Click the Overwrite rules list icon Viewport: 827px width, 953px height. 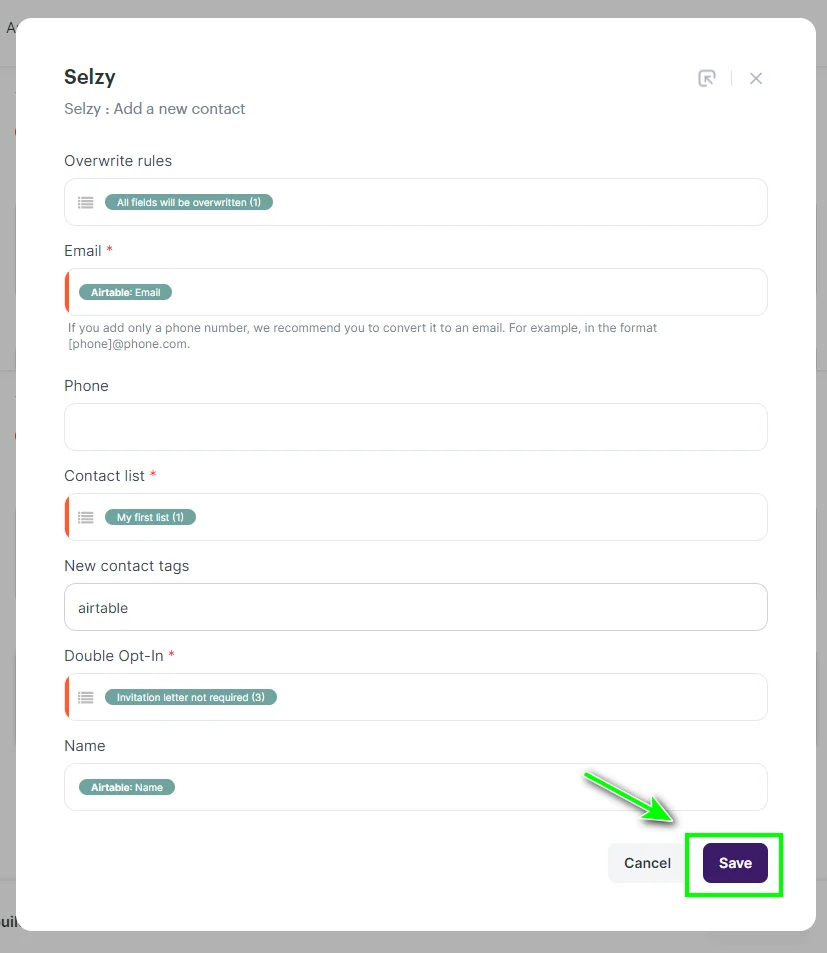(x=85, y=202)
